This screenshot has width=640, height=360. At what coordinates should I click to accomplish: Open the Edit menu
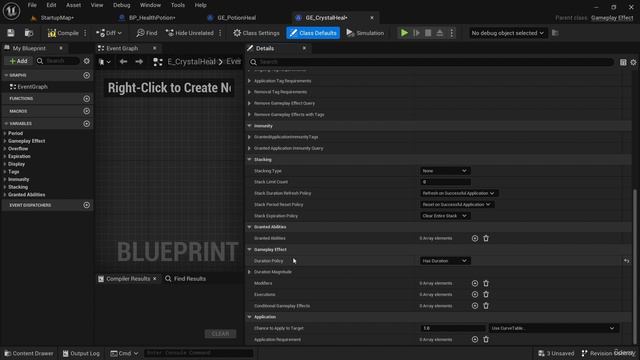click(51, 5)
